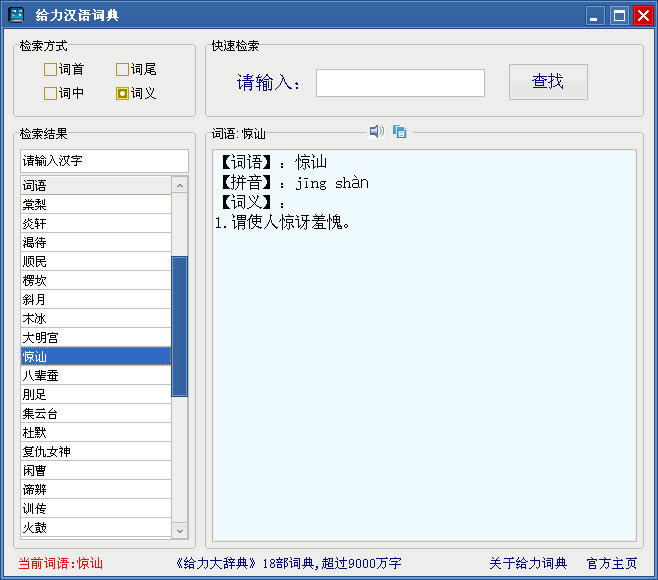The height and width of the screenshot is (580, 658).
Task: Select 斜月 in the results list
Action: pyautogui.click(x=96, y=300)
